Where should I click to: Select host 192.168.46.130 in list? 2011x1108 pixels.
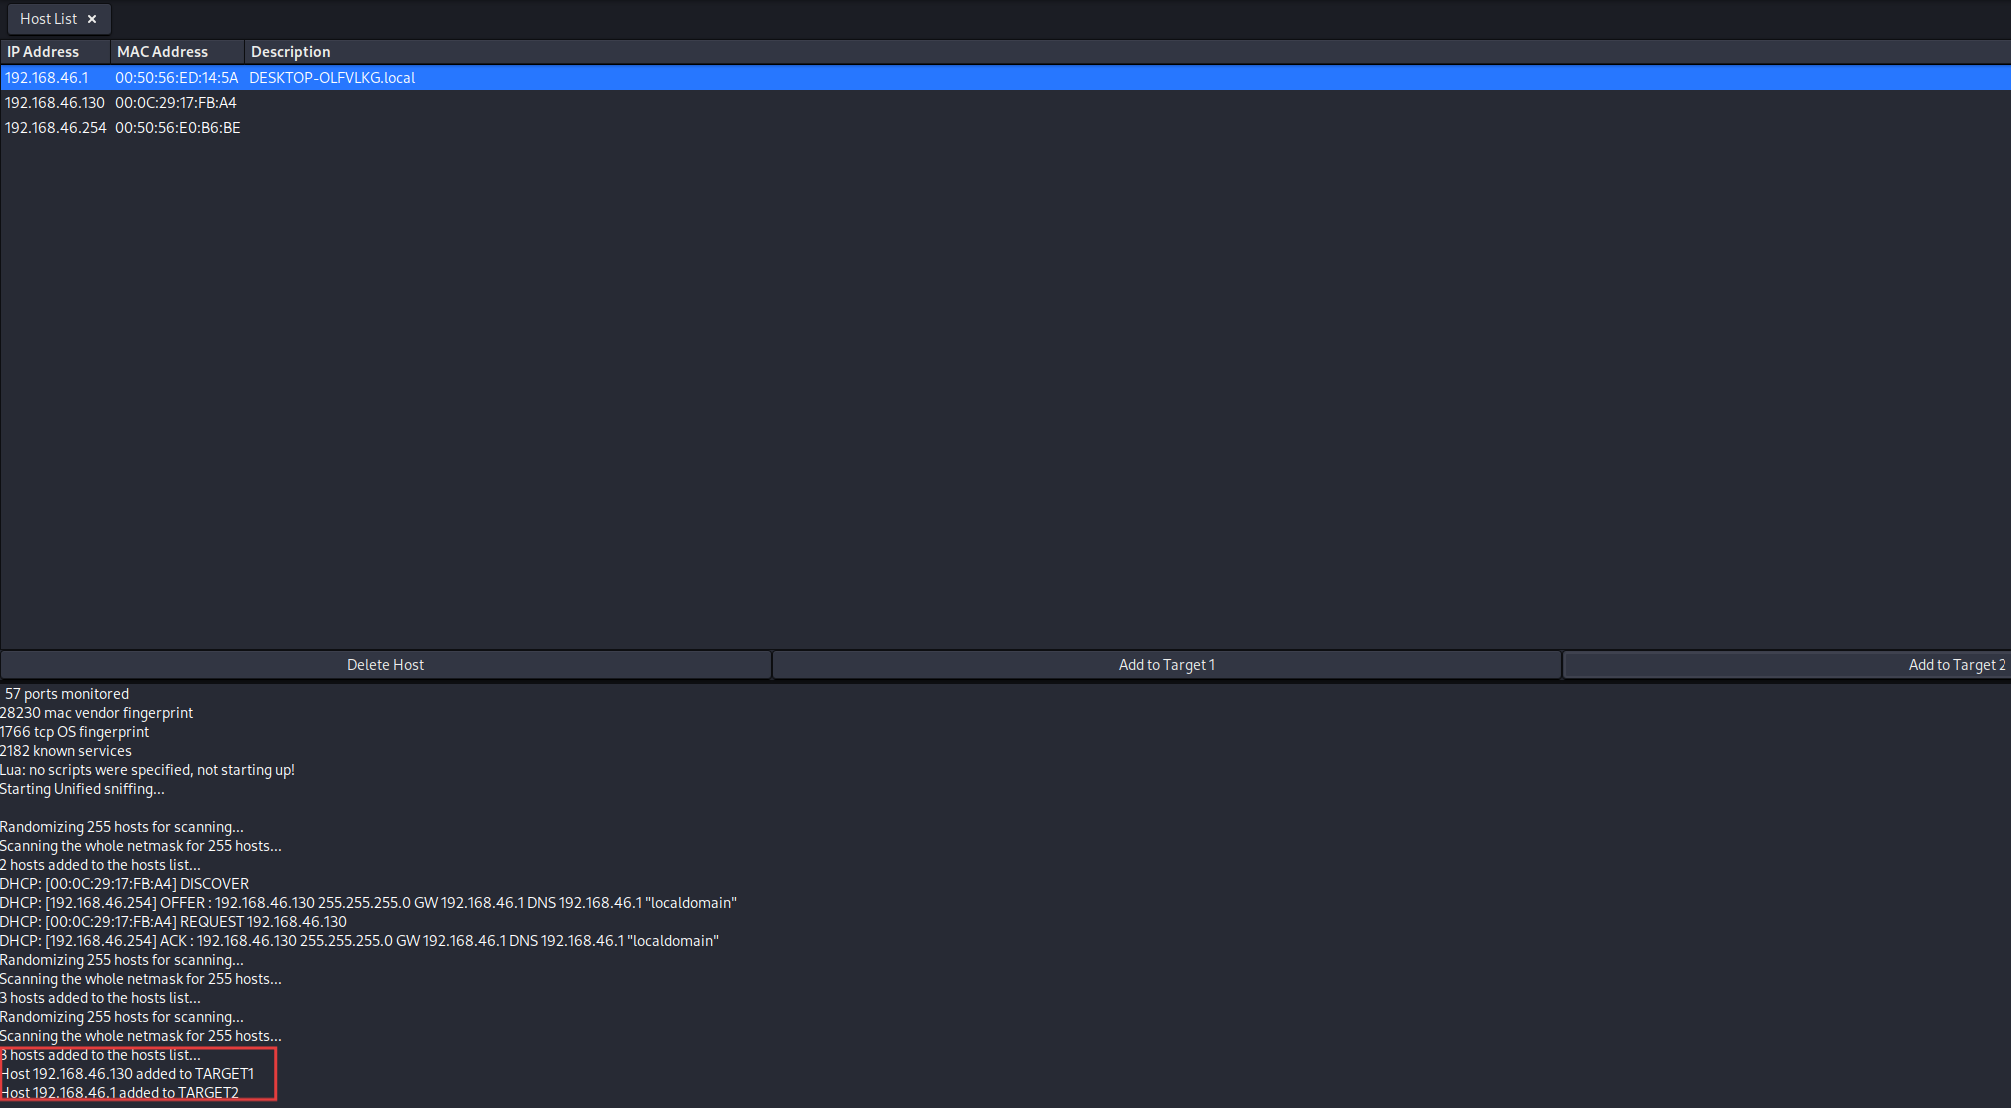click(x=55, y=103)
